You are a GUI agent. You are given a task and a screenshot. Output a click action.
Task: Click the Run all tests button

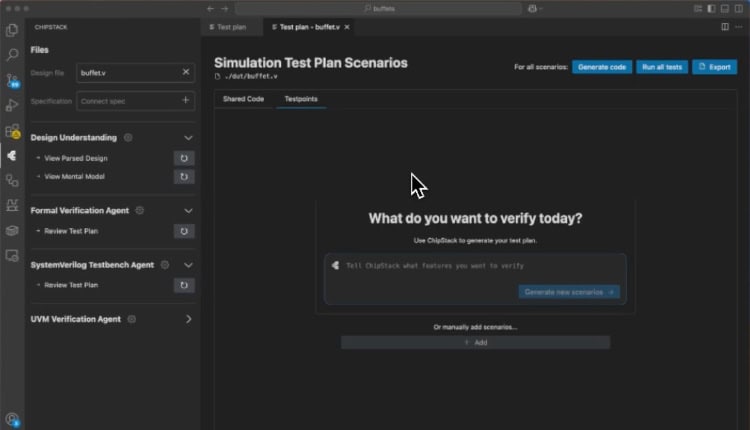(x=662, y=67)
